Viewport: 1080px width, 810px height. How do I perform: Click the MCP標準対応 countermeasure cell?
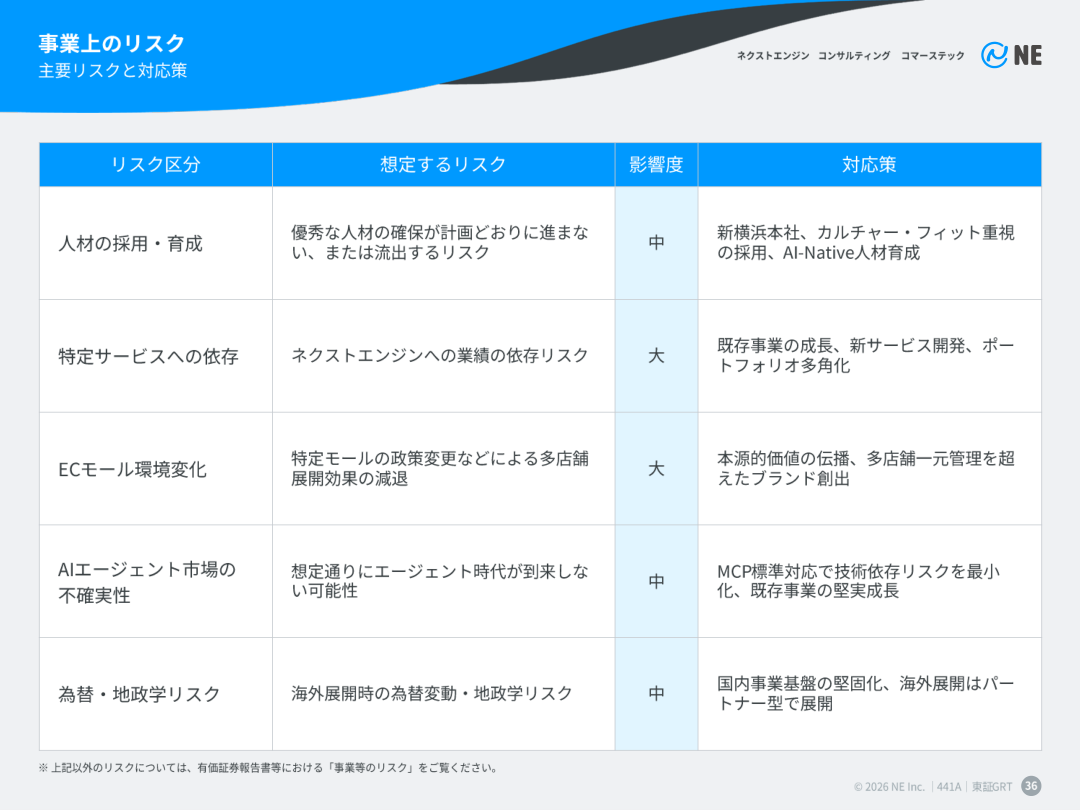coord(869,581)
